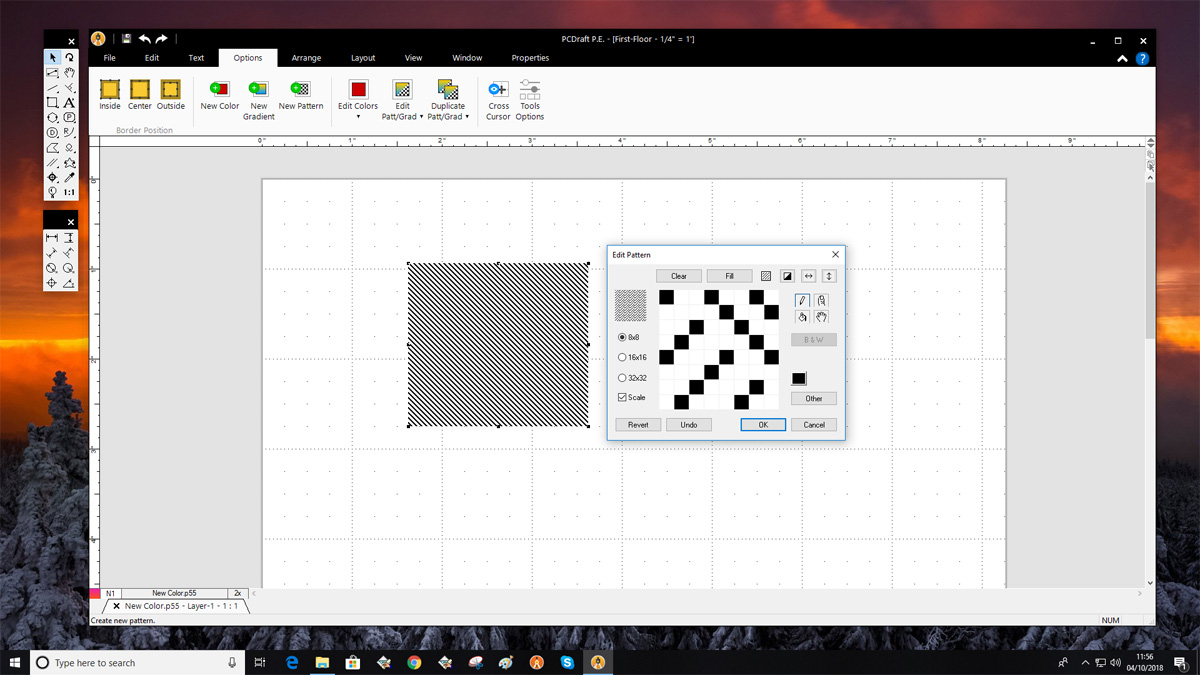Open the Layout menu

(x=363, y=57)
